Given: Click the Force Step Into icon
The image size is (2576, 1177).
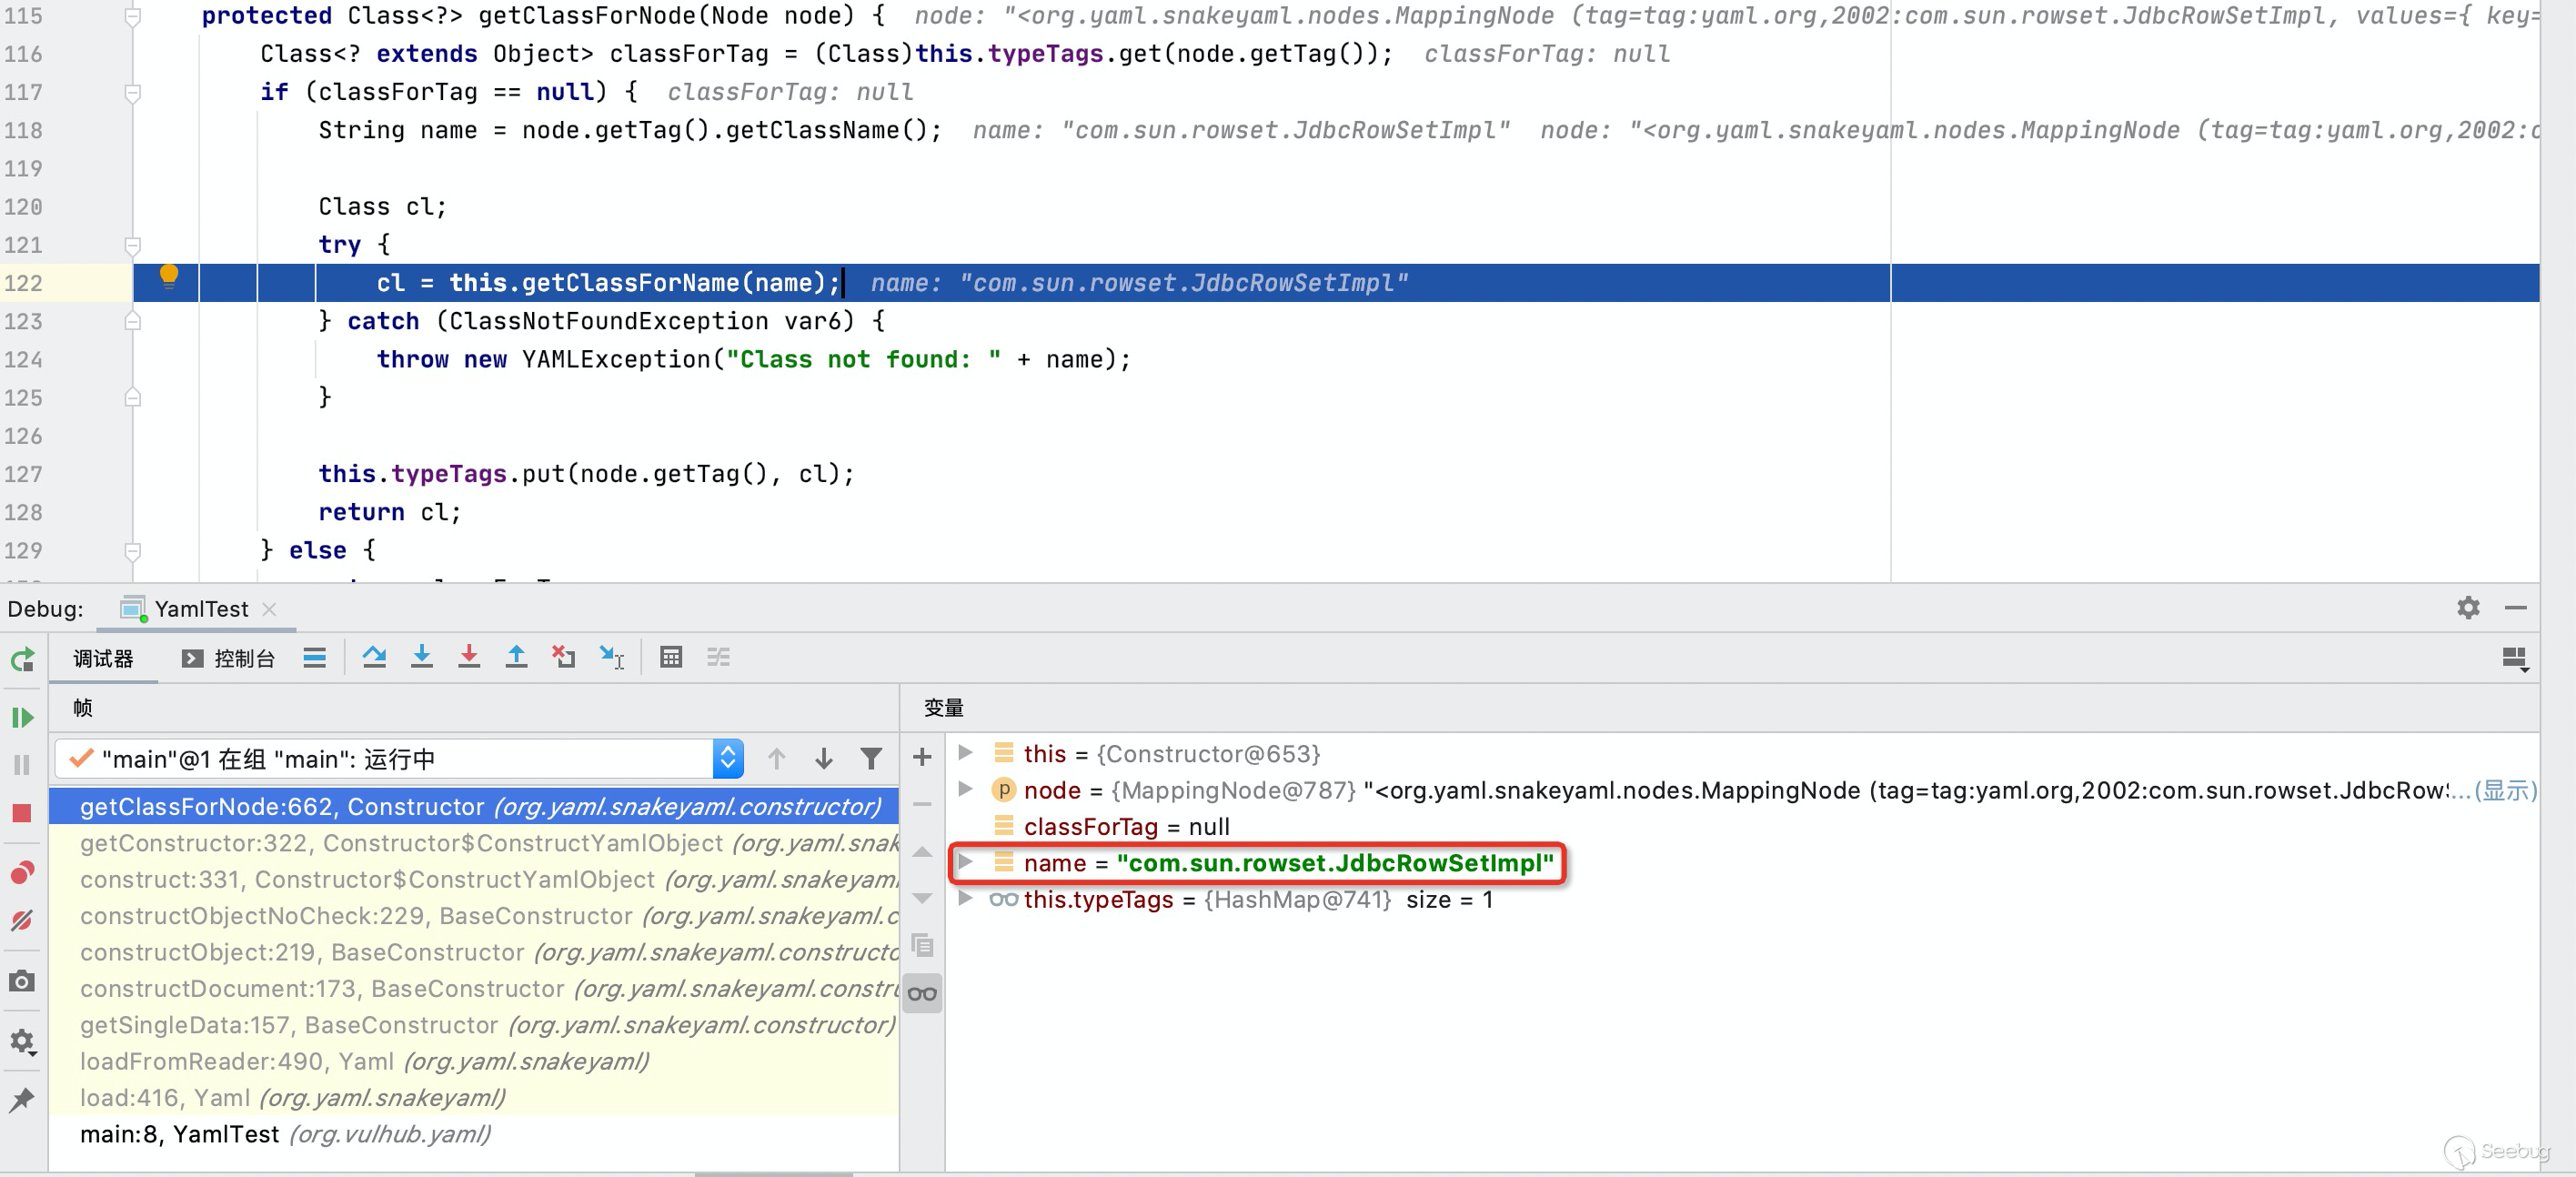Looking at the screenshot, I should pos(469,657).
